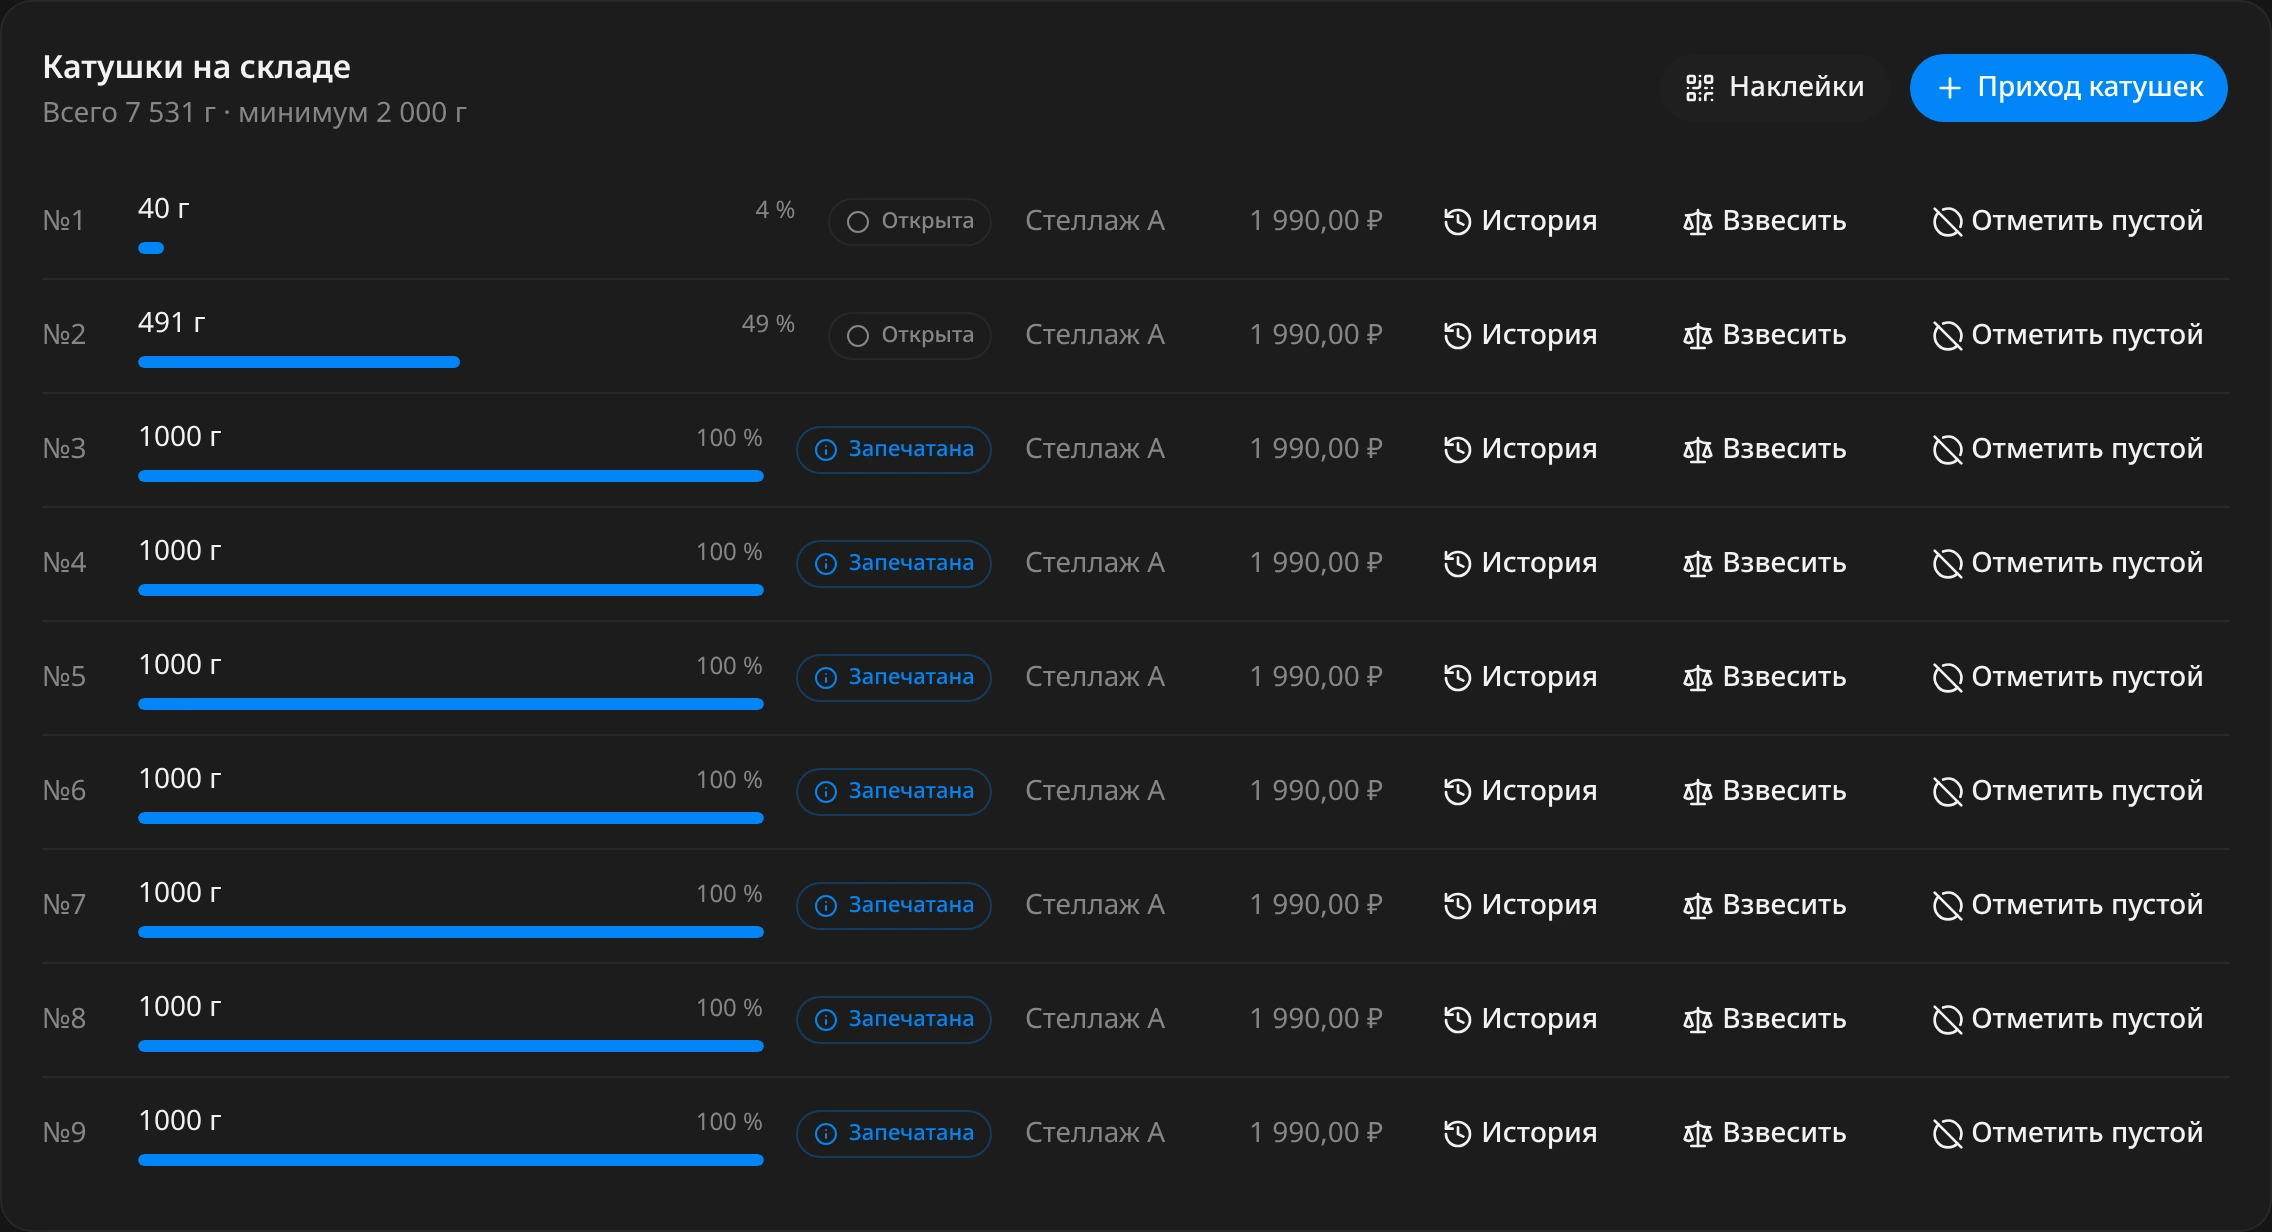Show История of spool №3
The width and height of the screenshot is (2272, 1232).
click(x=1520, y=449)
